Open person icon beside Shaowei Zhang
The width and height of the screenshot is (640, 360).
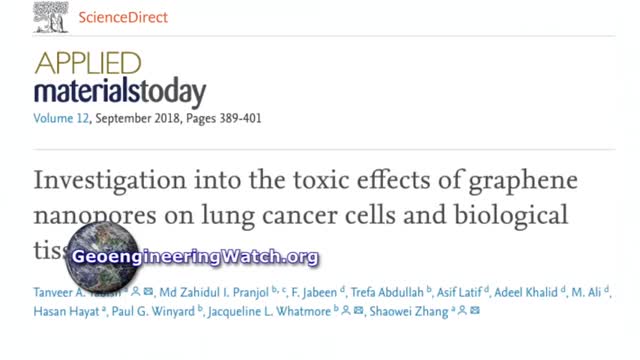click(462, 311)
